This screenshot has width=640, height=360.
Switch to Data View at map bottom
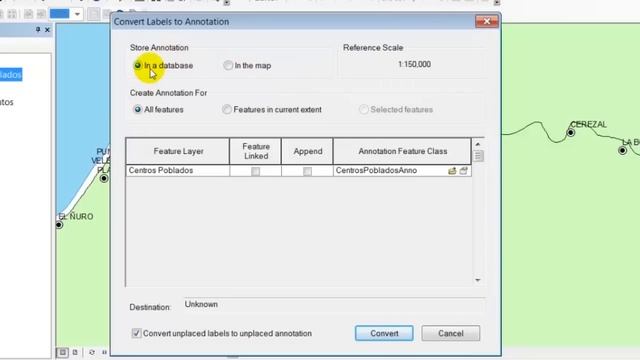click(x=62, y=352)
